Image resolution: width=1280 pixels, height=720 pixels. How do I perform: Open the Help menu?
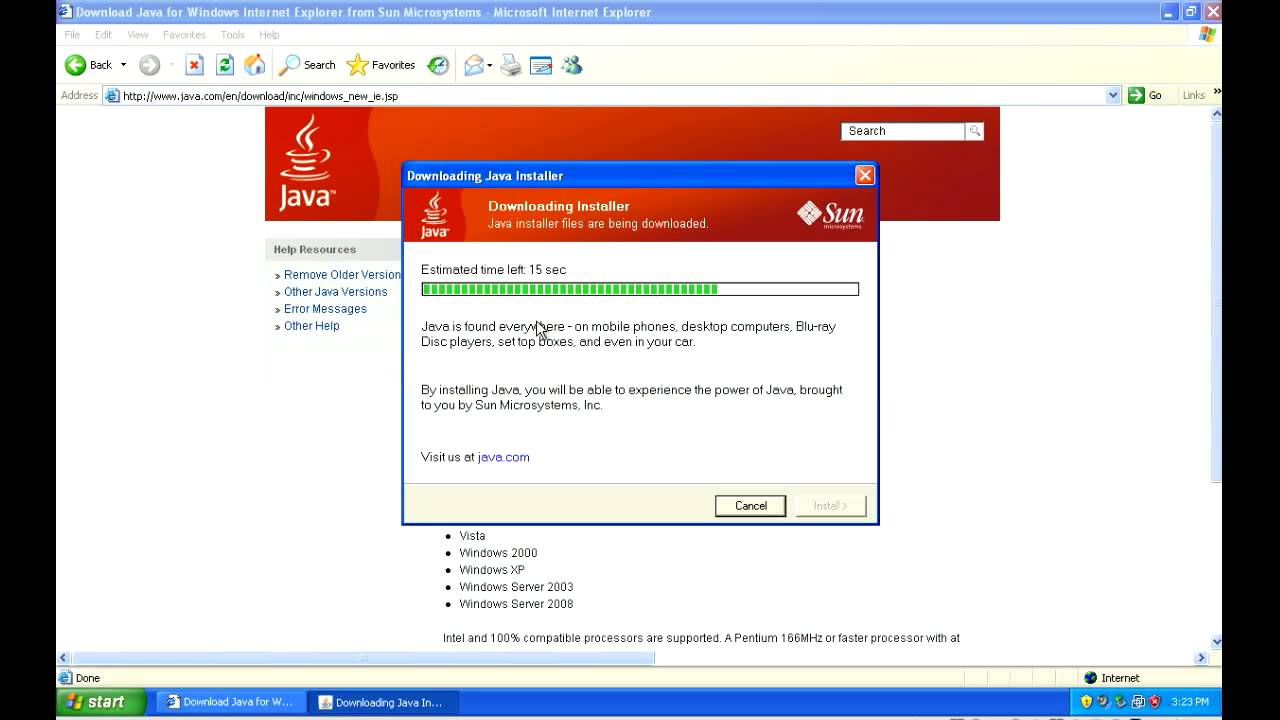[x=270, y=34]
